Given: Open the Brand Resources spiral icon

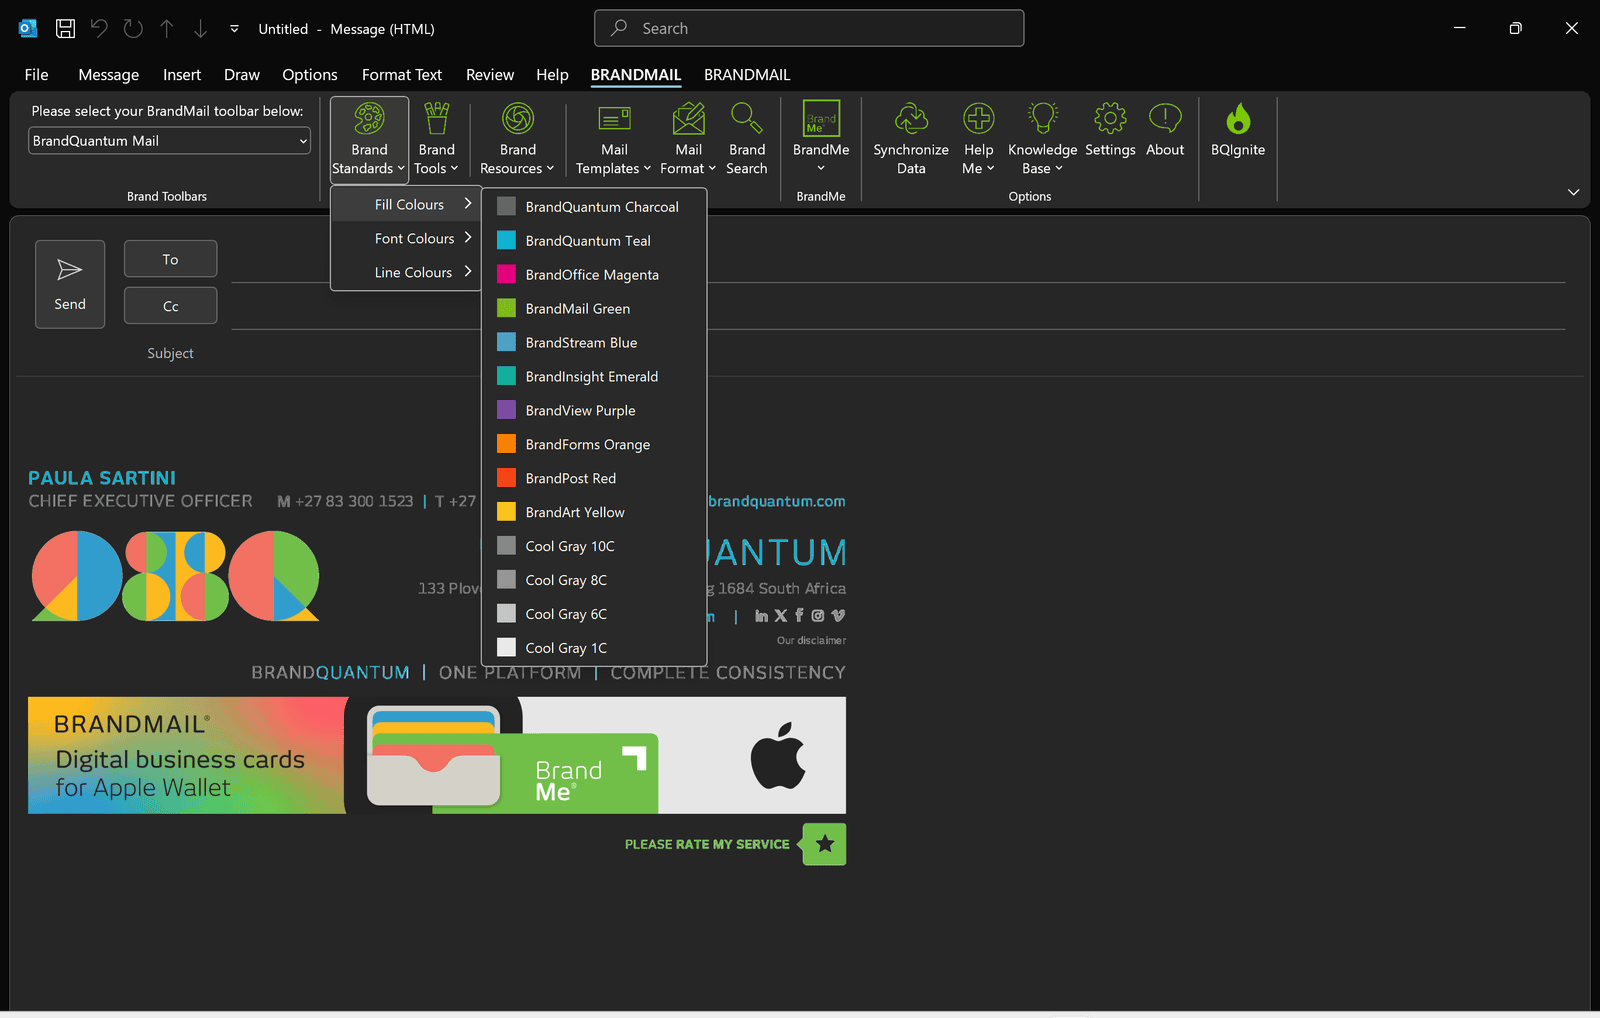Looking at the screenshot, I should click(x=517, y=119).
